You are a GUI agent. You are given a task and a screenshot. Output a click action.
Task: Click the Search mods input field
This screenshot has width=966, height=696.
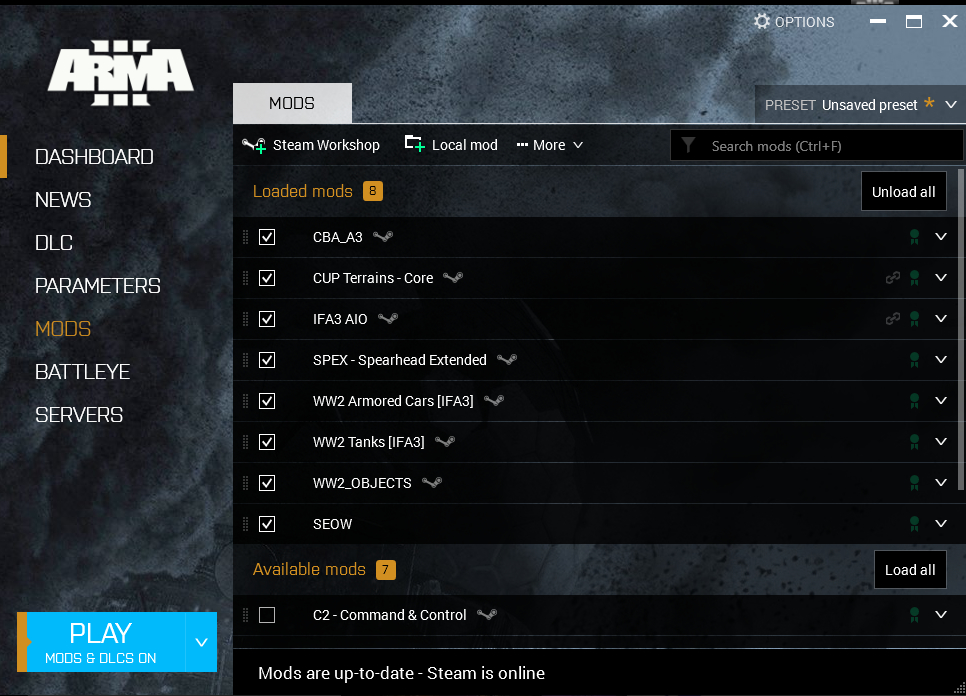(816, 146)
